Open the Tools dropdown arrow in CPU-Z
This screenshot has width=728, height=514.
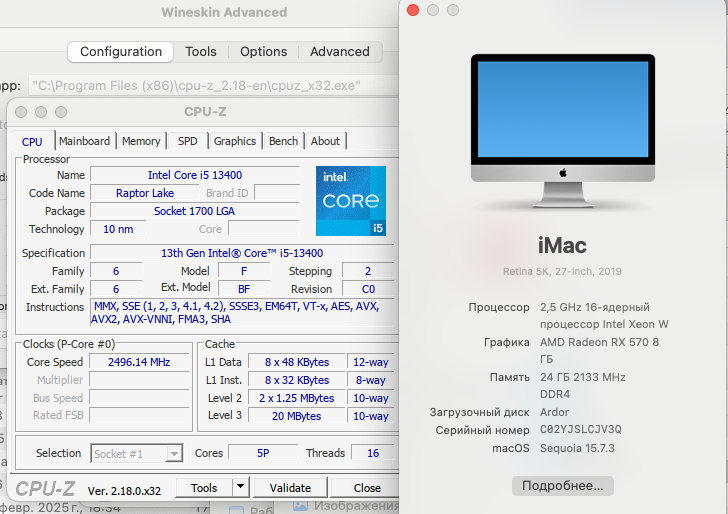[x=240, y=487]
